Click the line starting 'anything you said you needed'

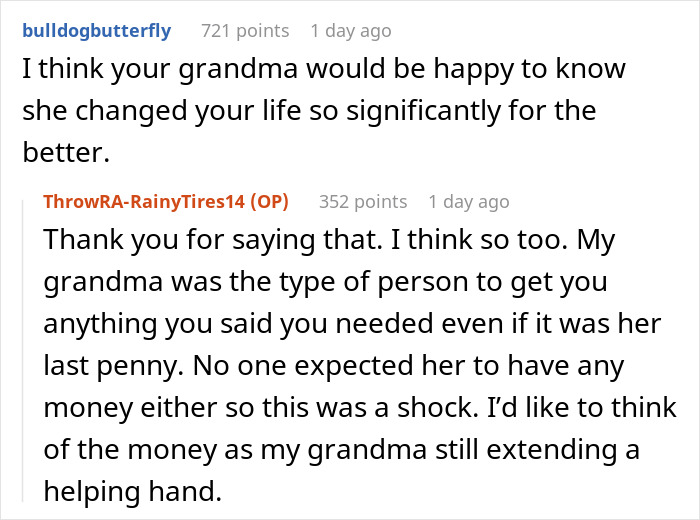coord(352,324)
